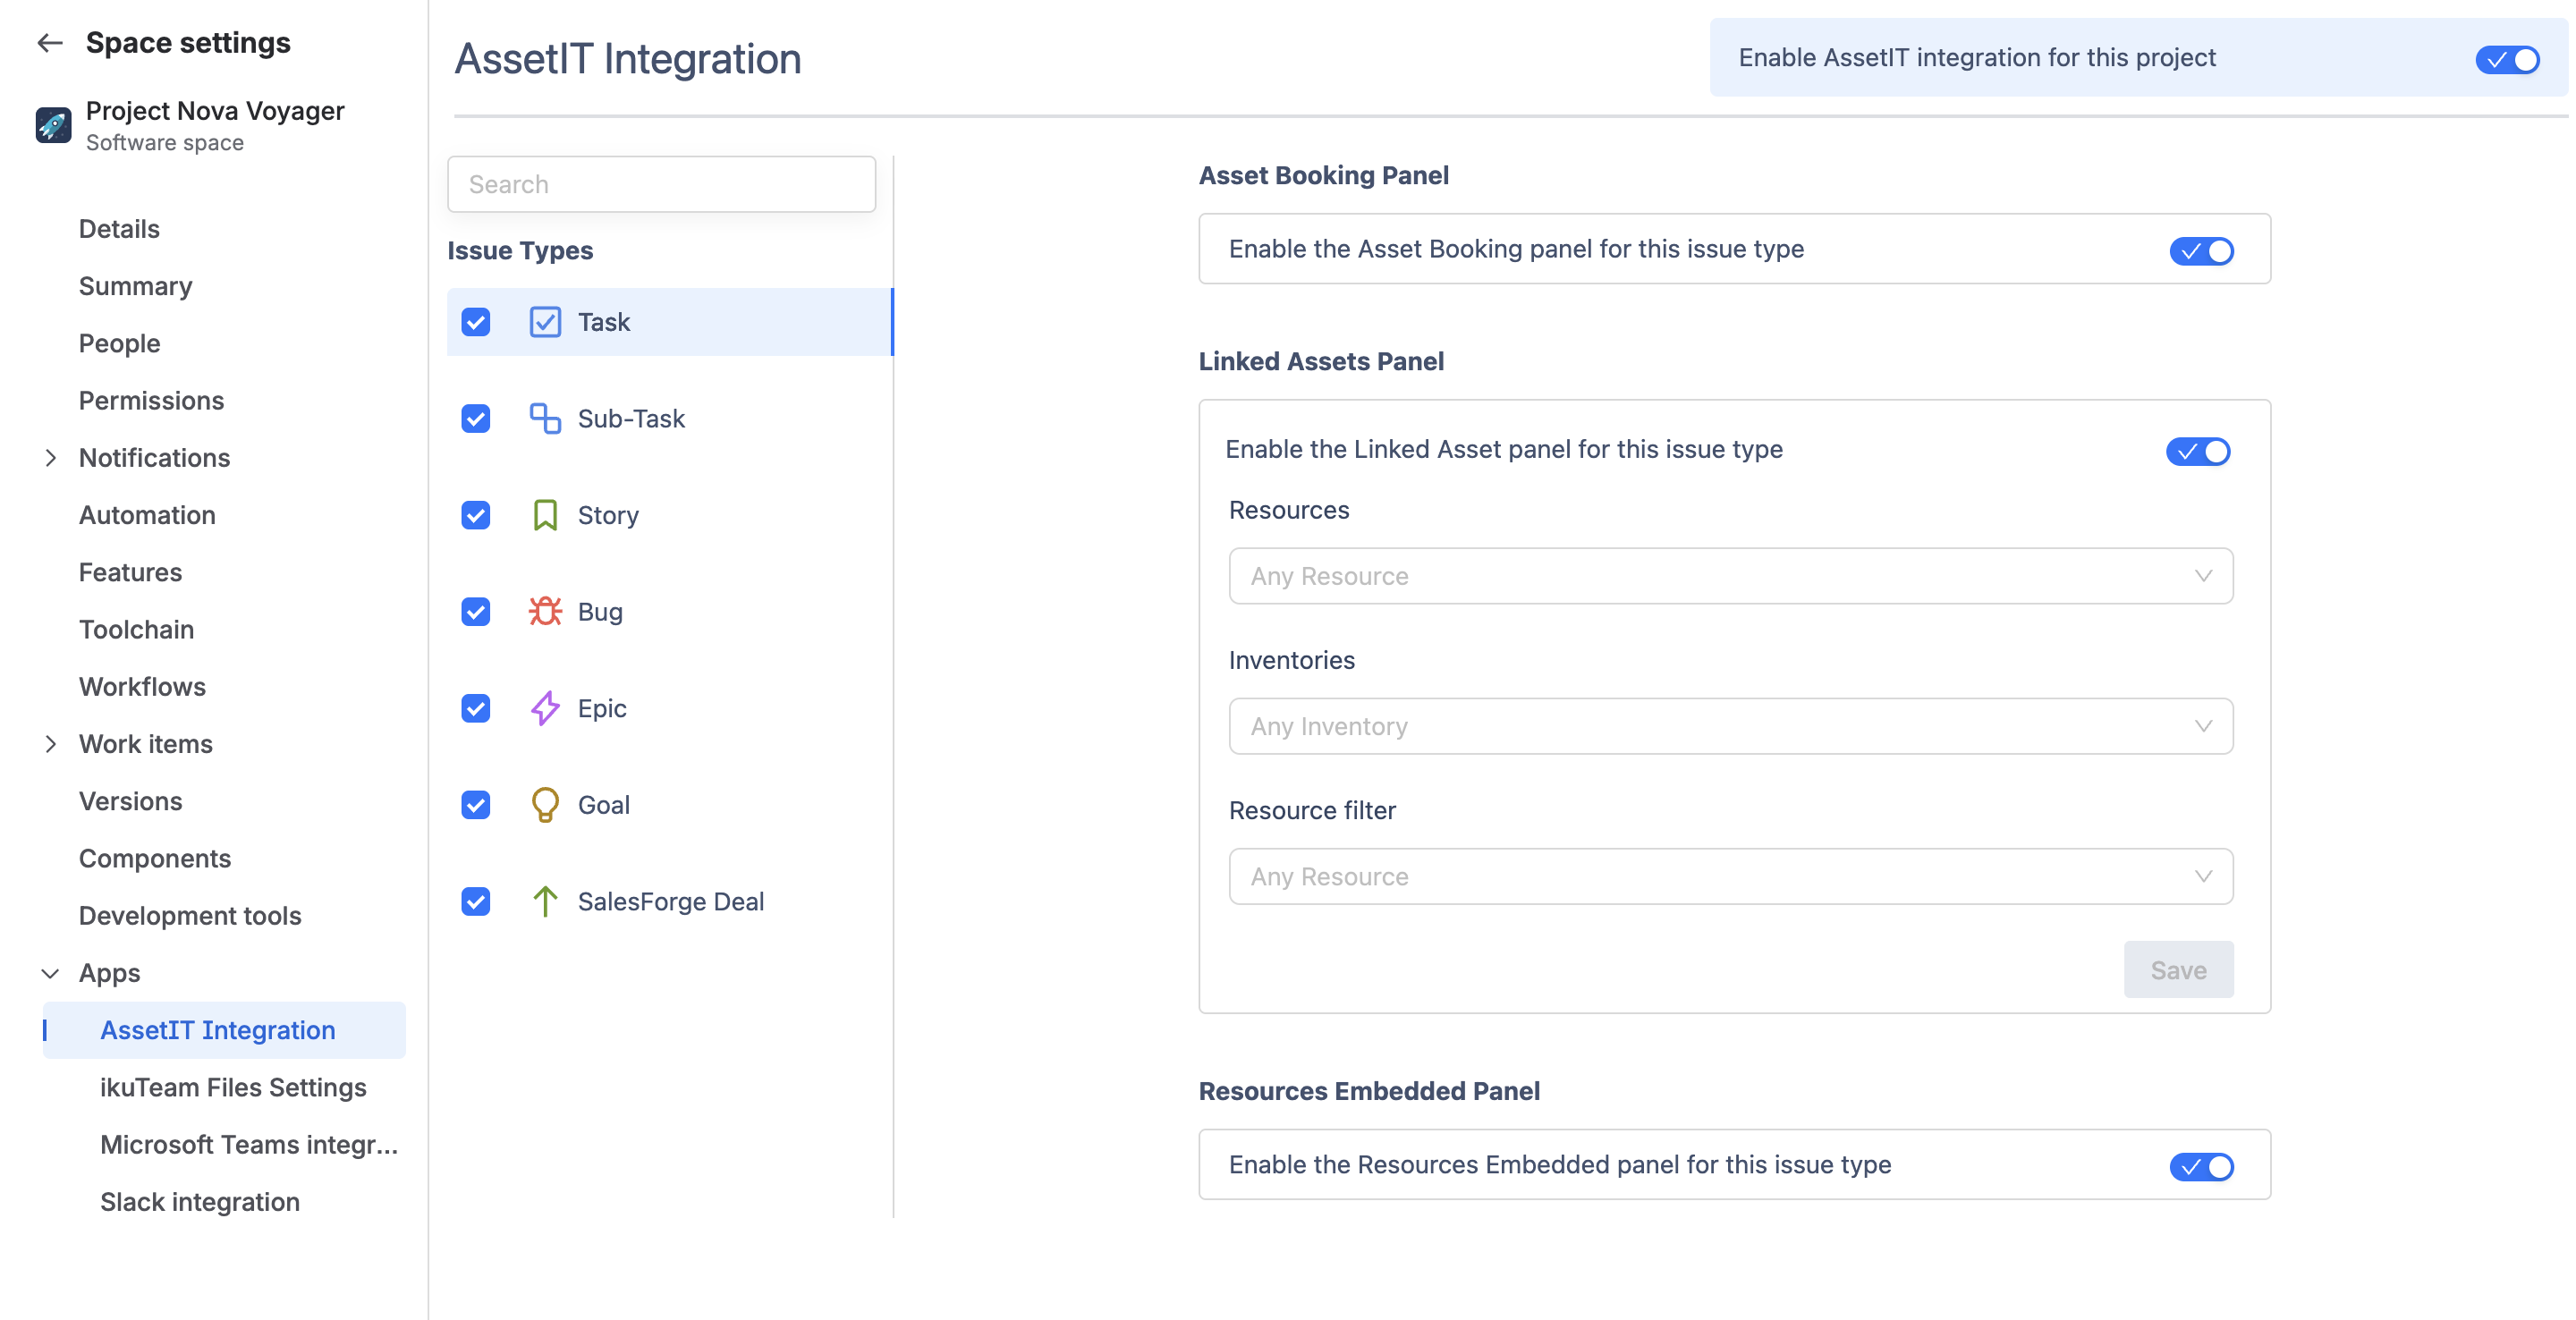Collapse the Apps section
This screenshot has width=2576, height=1320.
pyautogui.click(x=50, y=973)
